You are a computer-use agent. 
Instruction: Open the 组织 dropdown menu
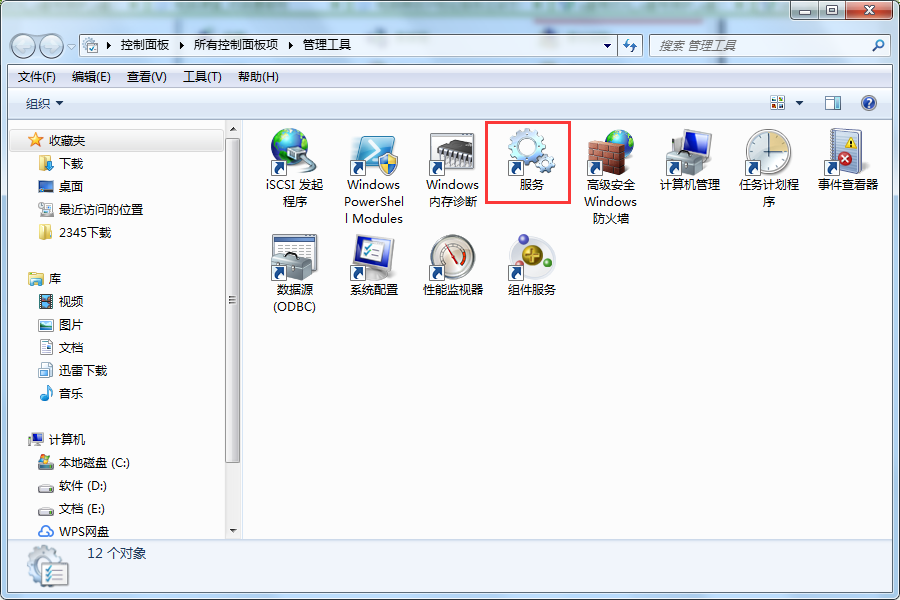(x=45, y=103)
